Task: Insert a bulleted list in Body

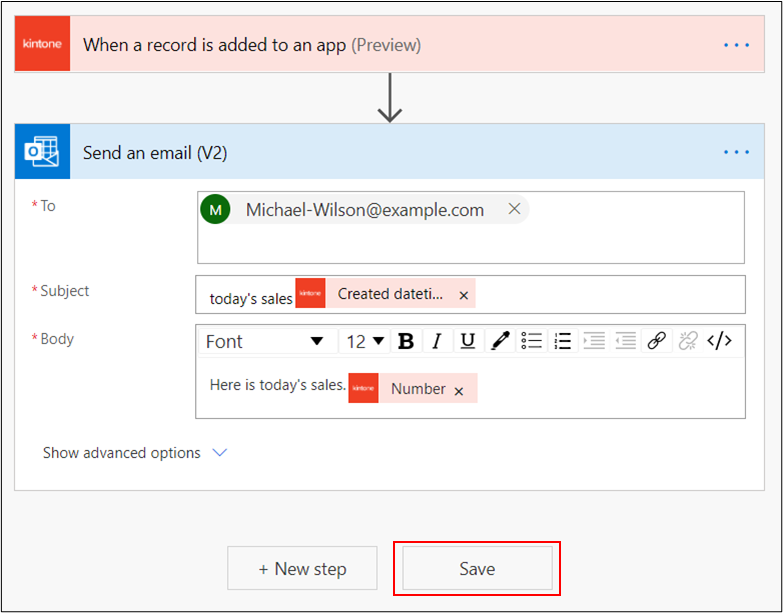Action: (x=532, y=341)
